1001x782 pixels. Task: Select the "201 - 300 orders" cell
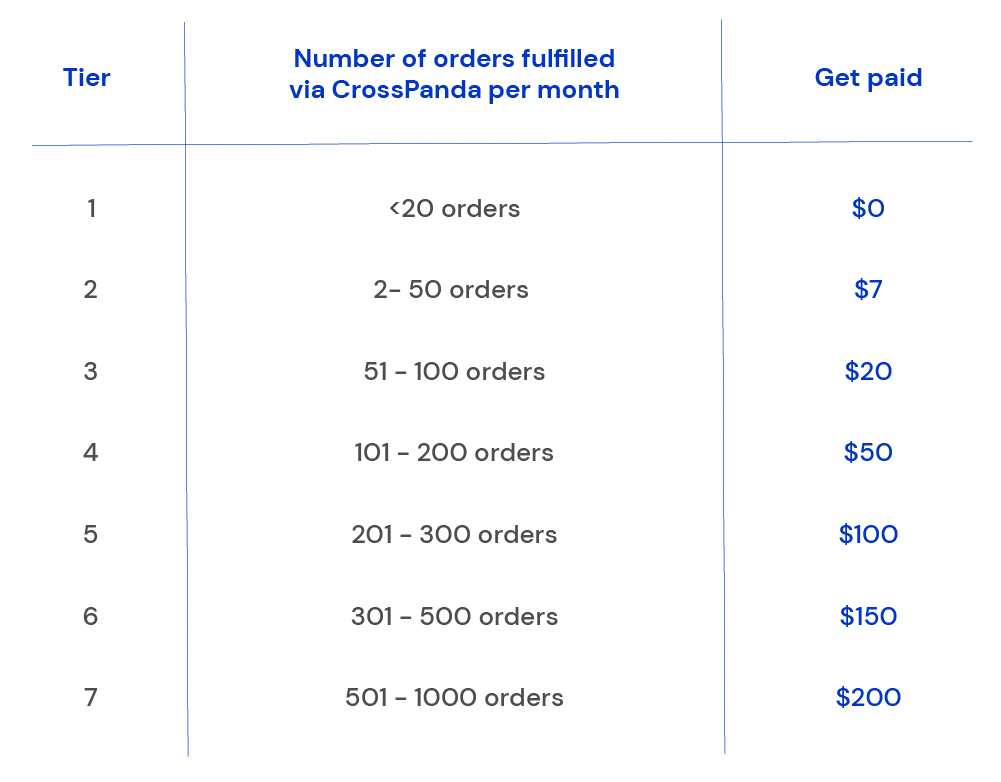[x=454, y=535]
